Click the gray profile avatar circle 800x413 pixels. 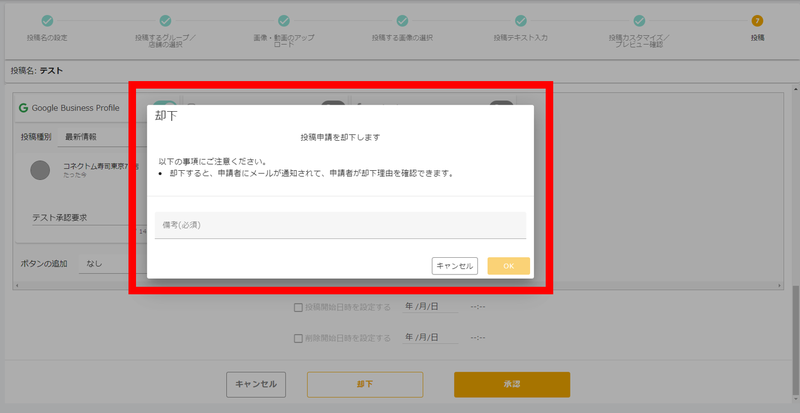[x=40, y=170]
